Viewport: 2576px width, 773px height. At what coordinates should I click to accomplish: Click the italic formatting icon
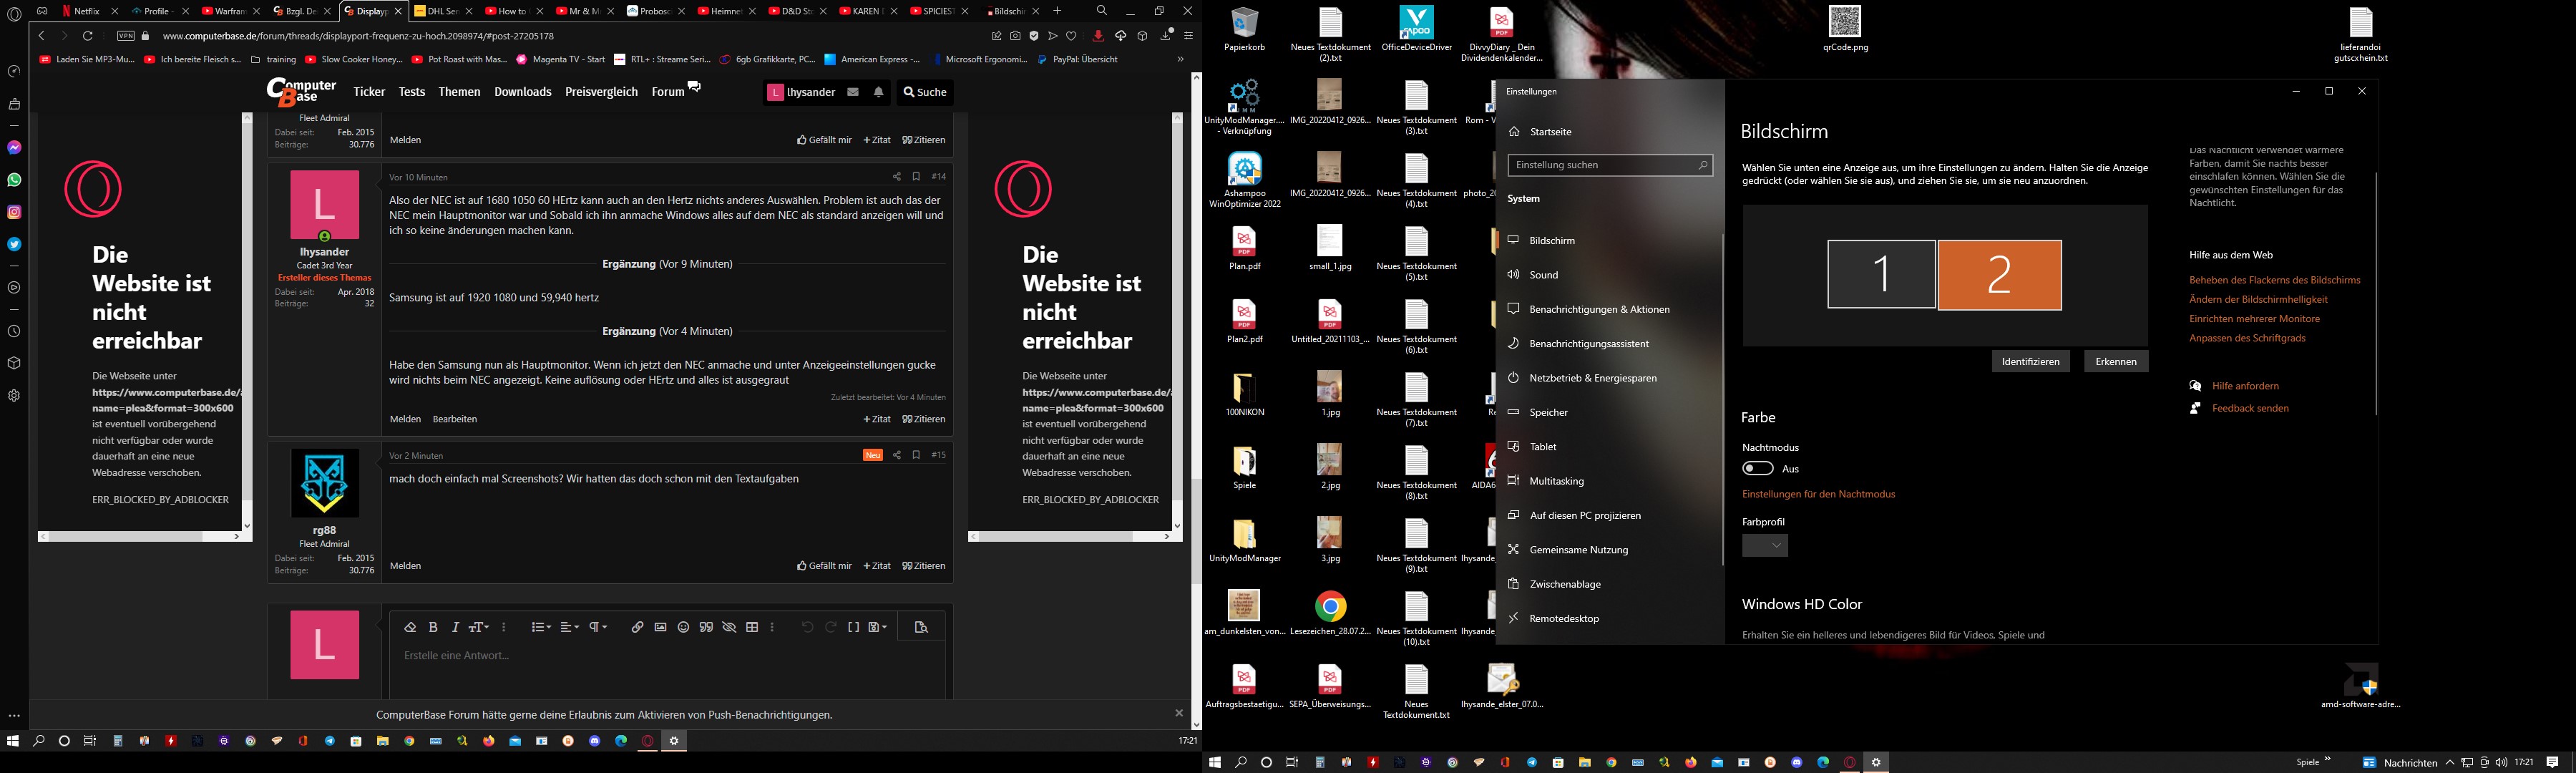(455, 627)
